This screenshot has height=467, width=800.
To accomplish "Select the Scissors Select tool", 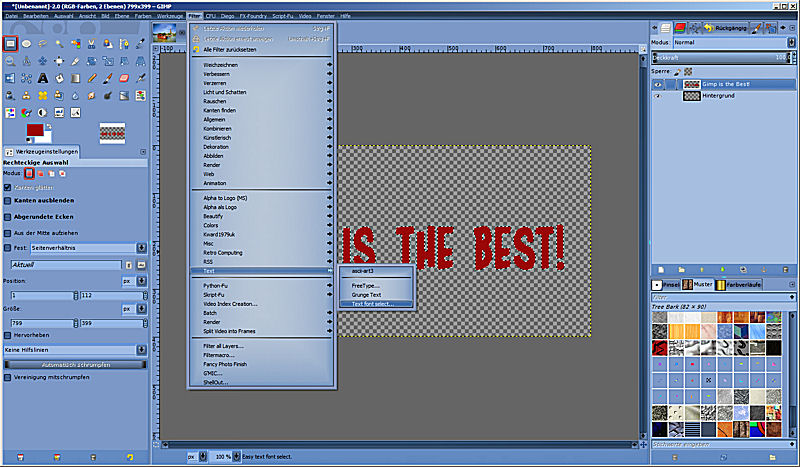I will click(92, 44).
